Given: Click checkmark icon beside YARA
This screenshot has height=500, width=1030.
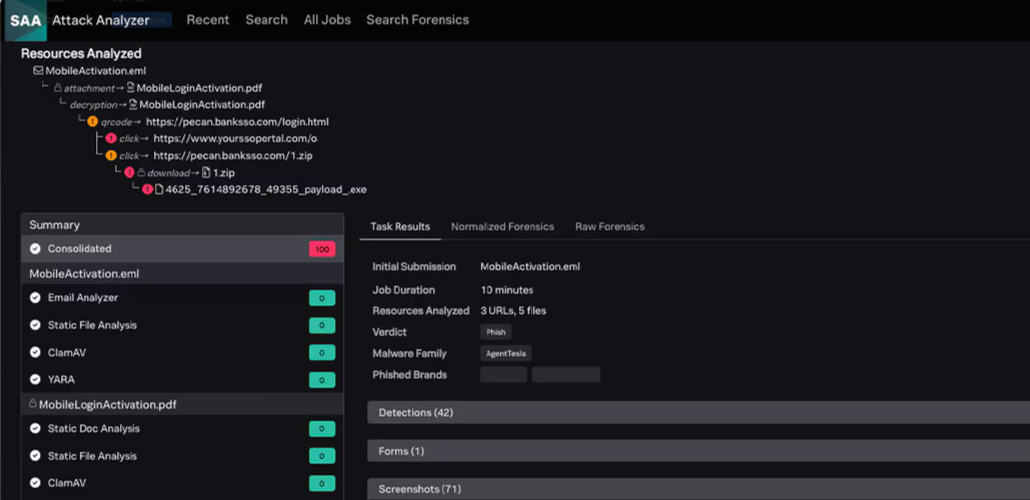Looking at the screenshot, I should click(35, 379).
